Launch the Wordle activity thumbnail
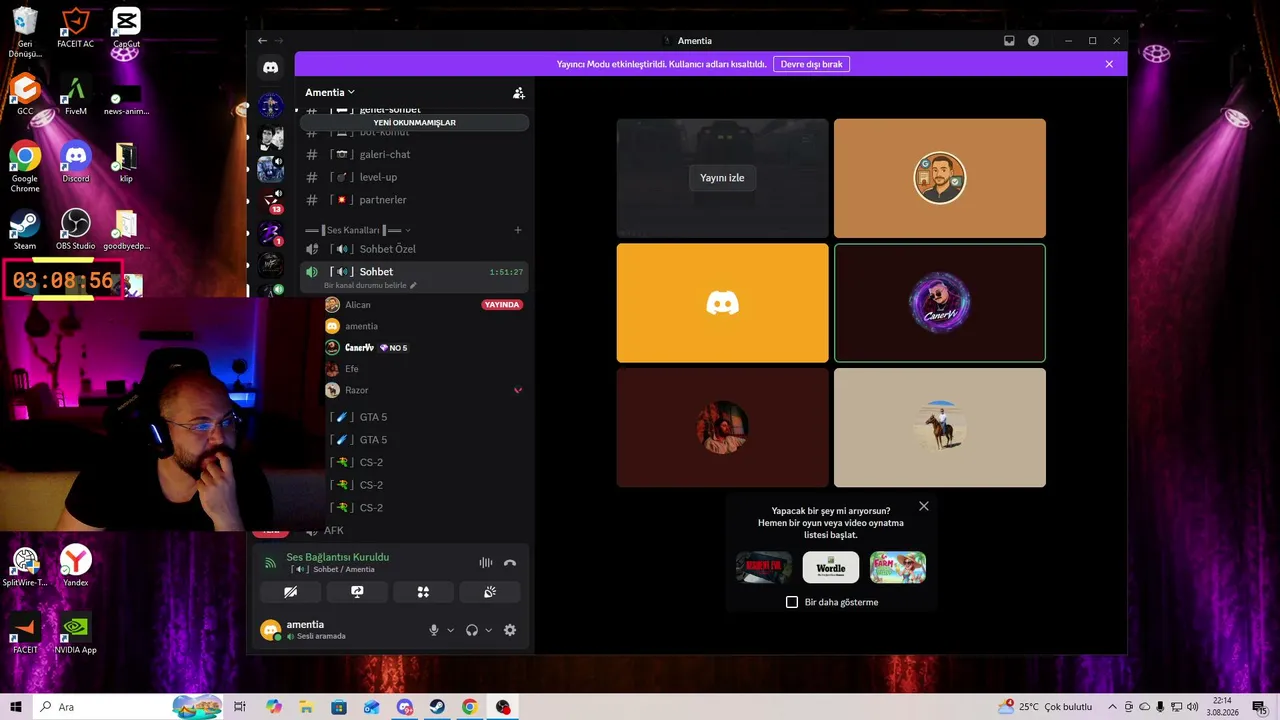 (x=831, y=567)
